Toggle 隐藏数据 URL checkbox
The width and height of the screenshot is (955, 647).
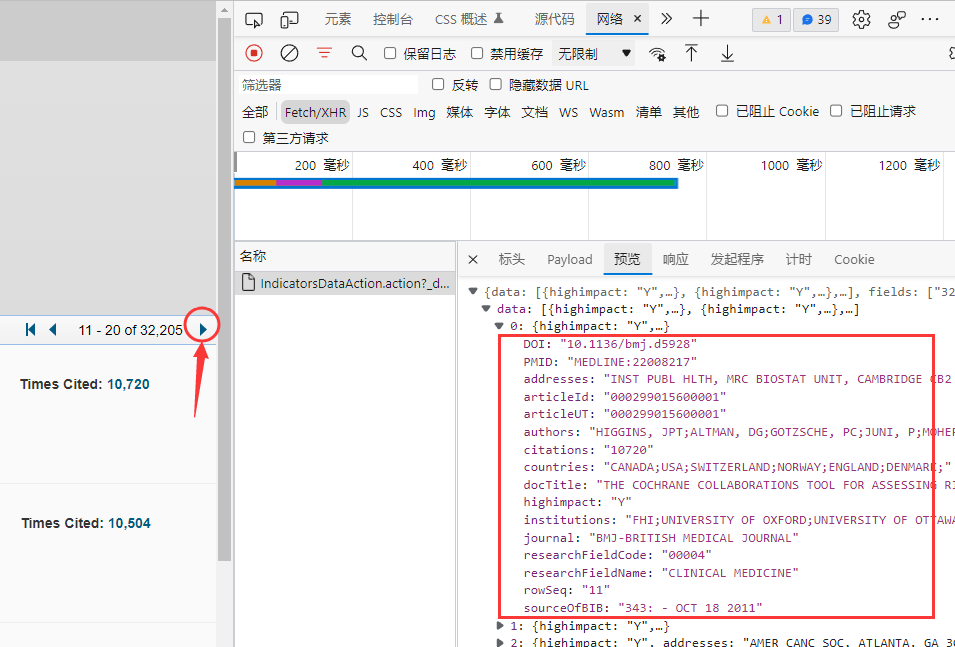[x=496, y=85]
